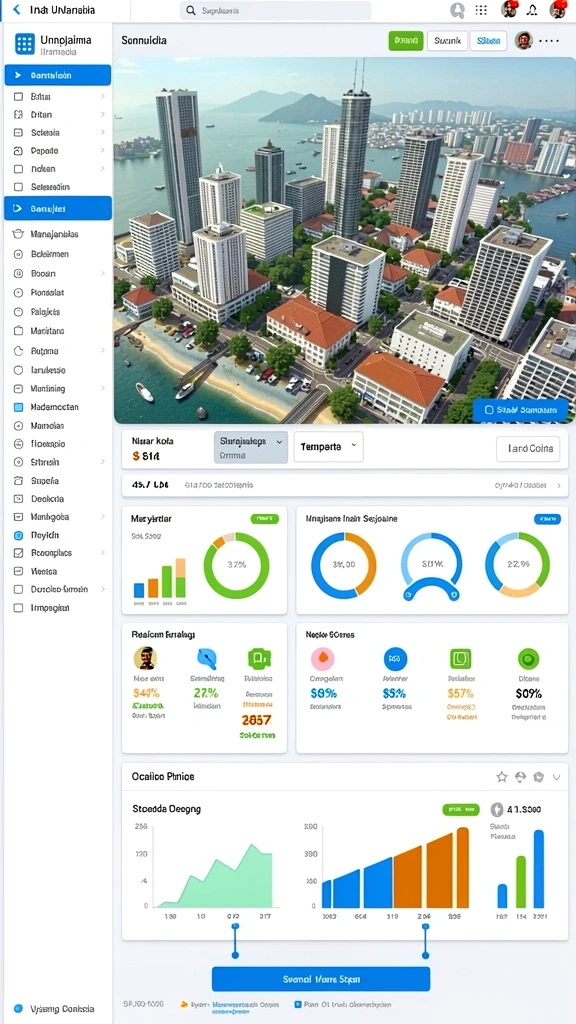Expand the Bitian sidebar row chevron
This screenshot has width=576, height=1024.
coord(103,96)
